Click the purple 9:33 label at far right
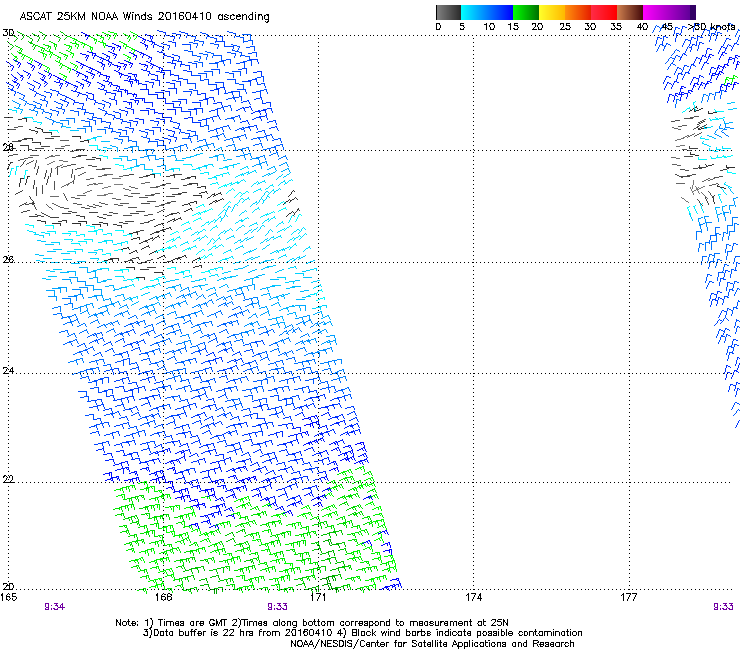The image size is (740, 650). tap(723, 607)
